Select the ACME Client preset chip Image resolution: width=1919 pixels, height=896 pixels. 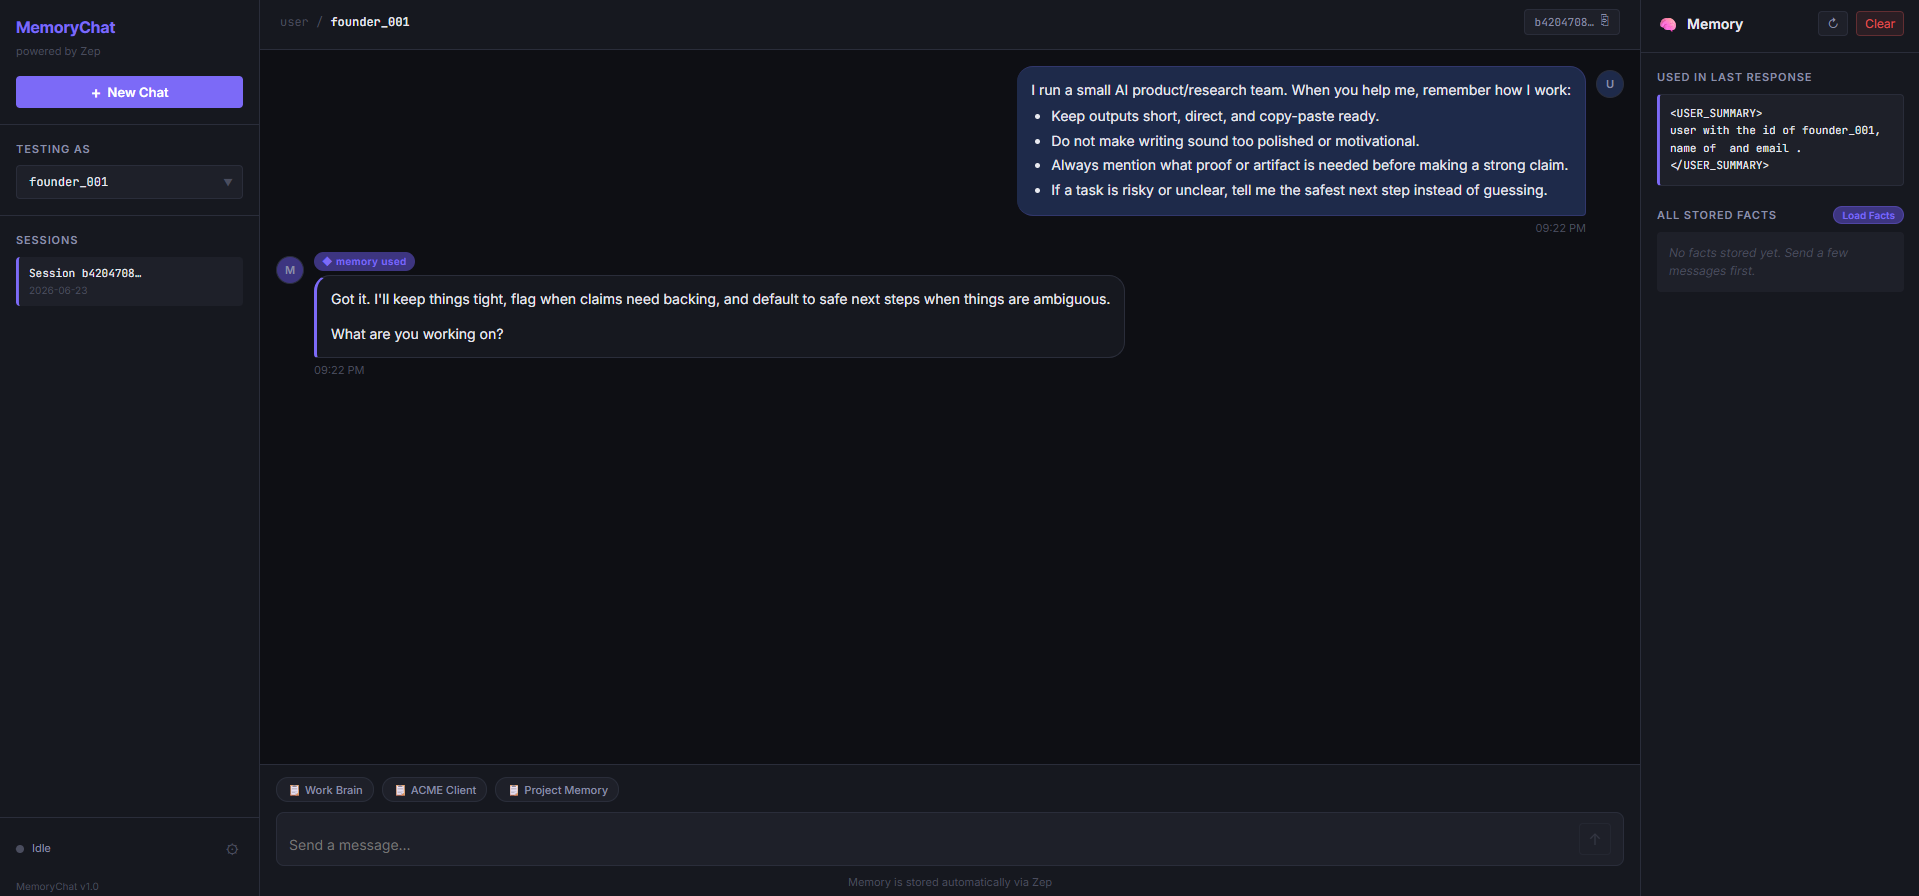[x=435, y=790]
